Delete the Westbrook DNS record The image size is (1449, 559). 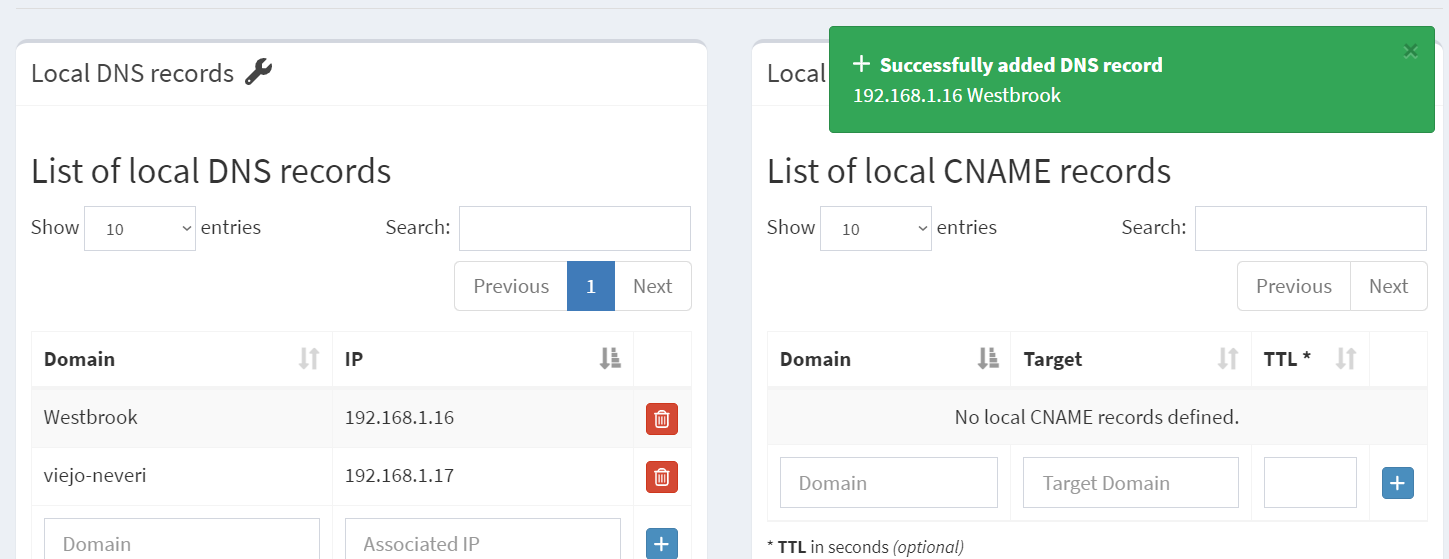(x=661, y=419)
